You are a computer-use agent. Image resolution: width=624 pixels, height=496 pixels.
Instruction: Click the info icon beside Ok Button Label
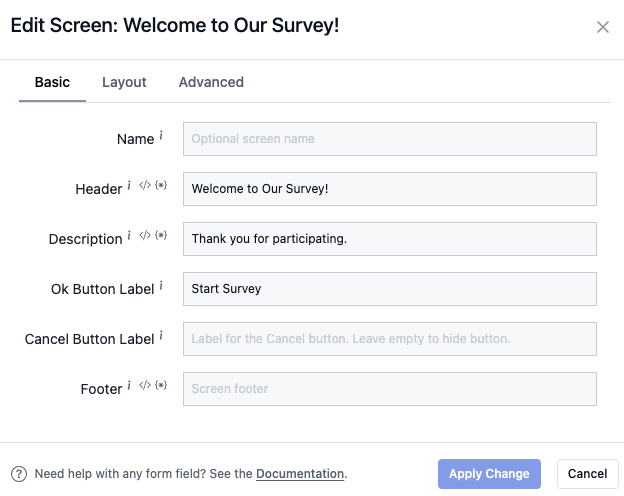point(161,286)
